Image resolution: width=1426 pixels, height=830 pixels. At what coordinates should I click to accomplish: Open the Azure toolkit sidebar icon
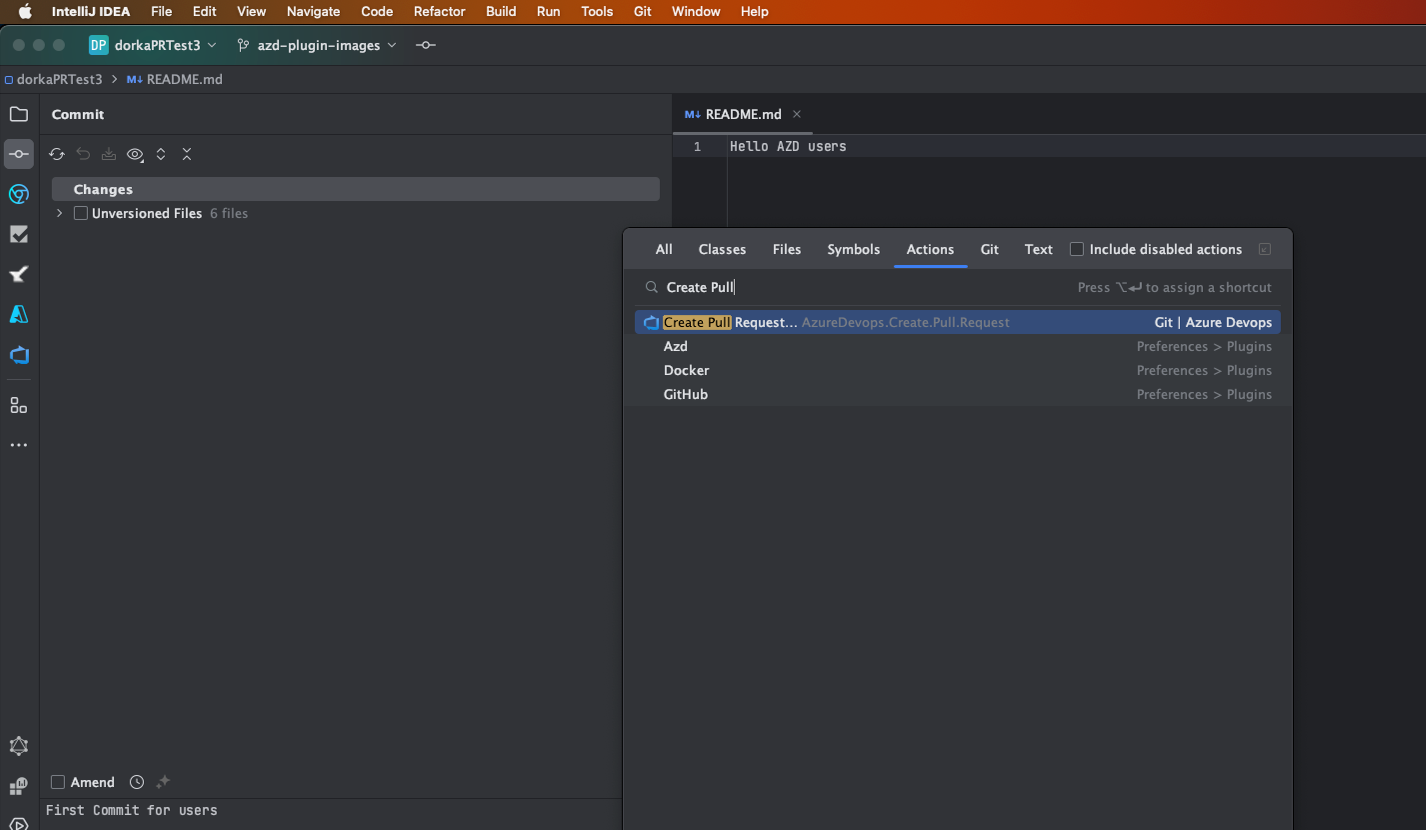(x=19, y=314)
